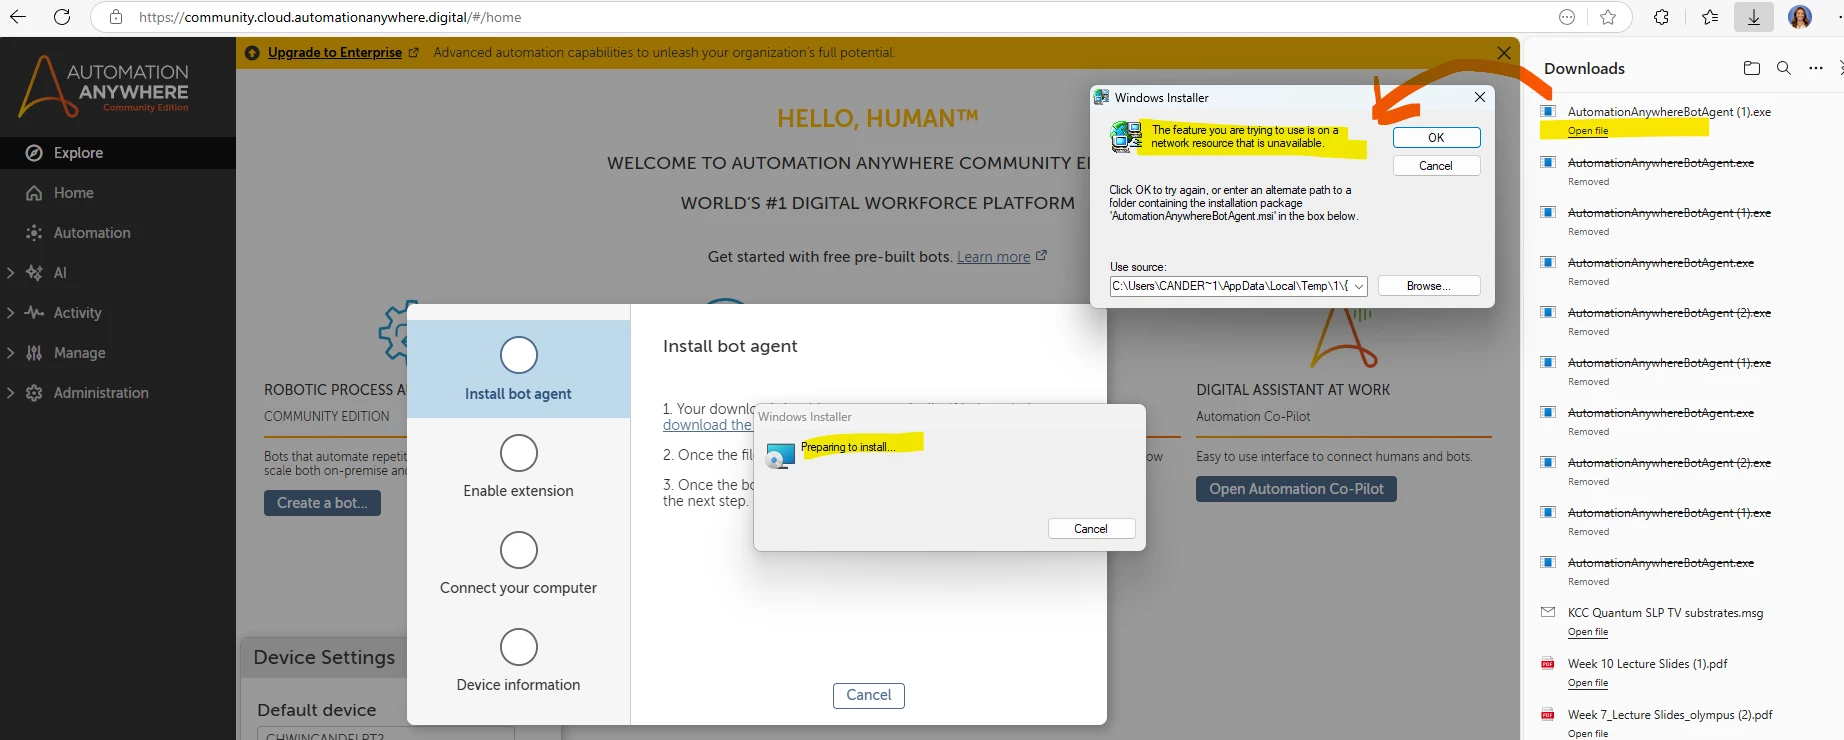
Task: Open file link under Week 10 Lecture Slides
Action: tap(1588, 683)
